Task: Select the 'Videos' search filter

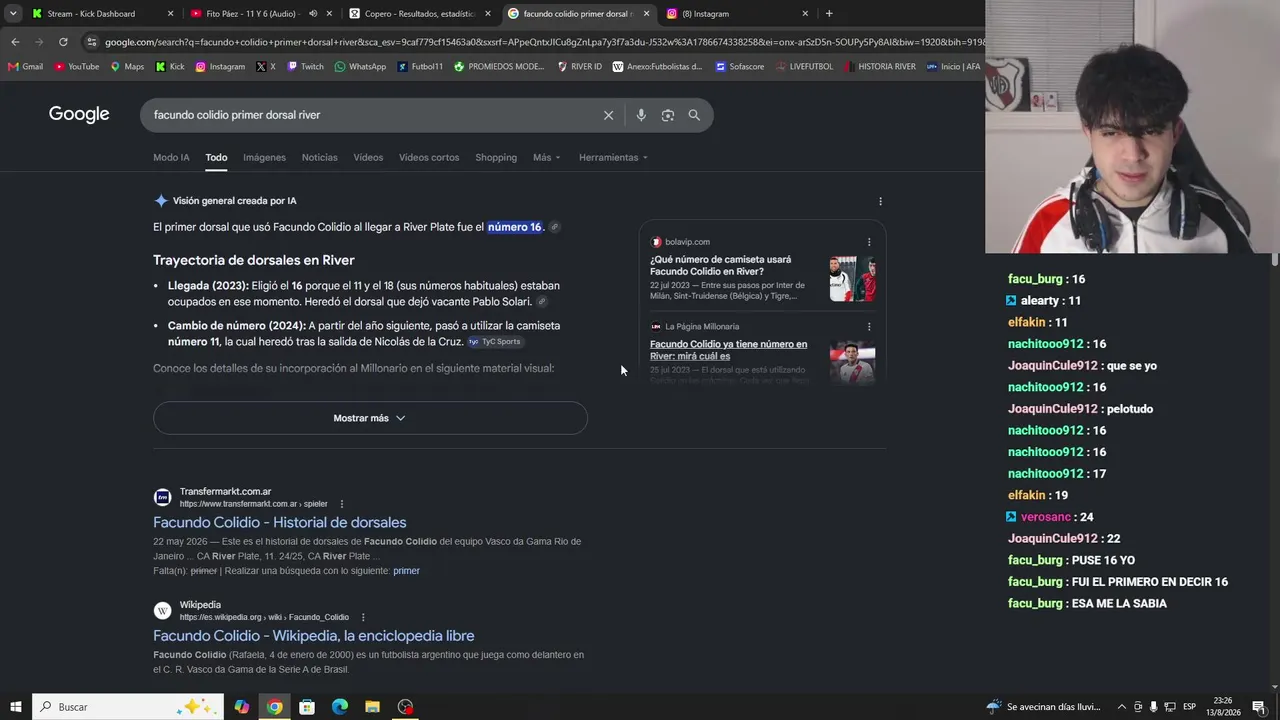Action: click(x=368, y=157)
